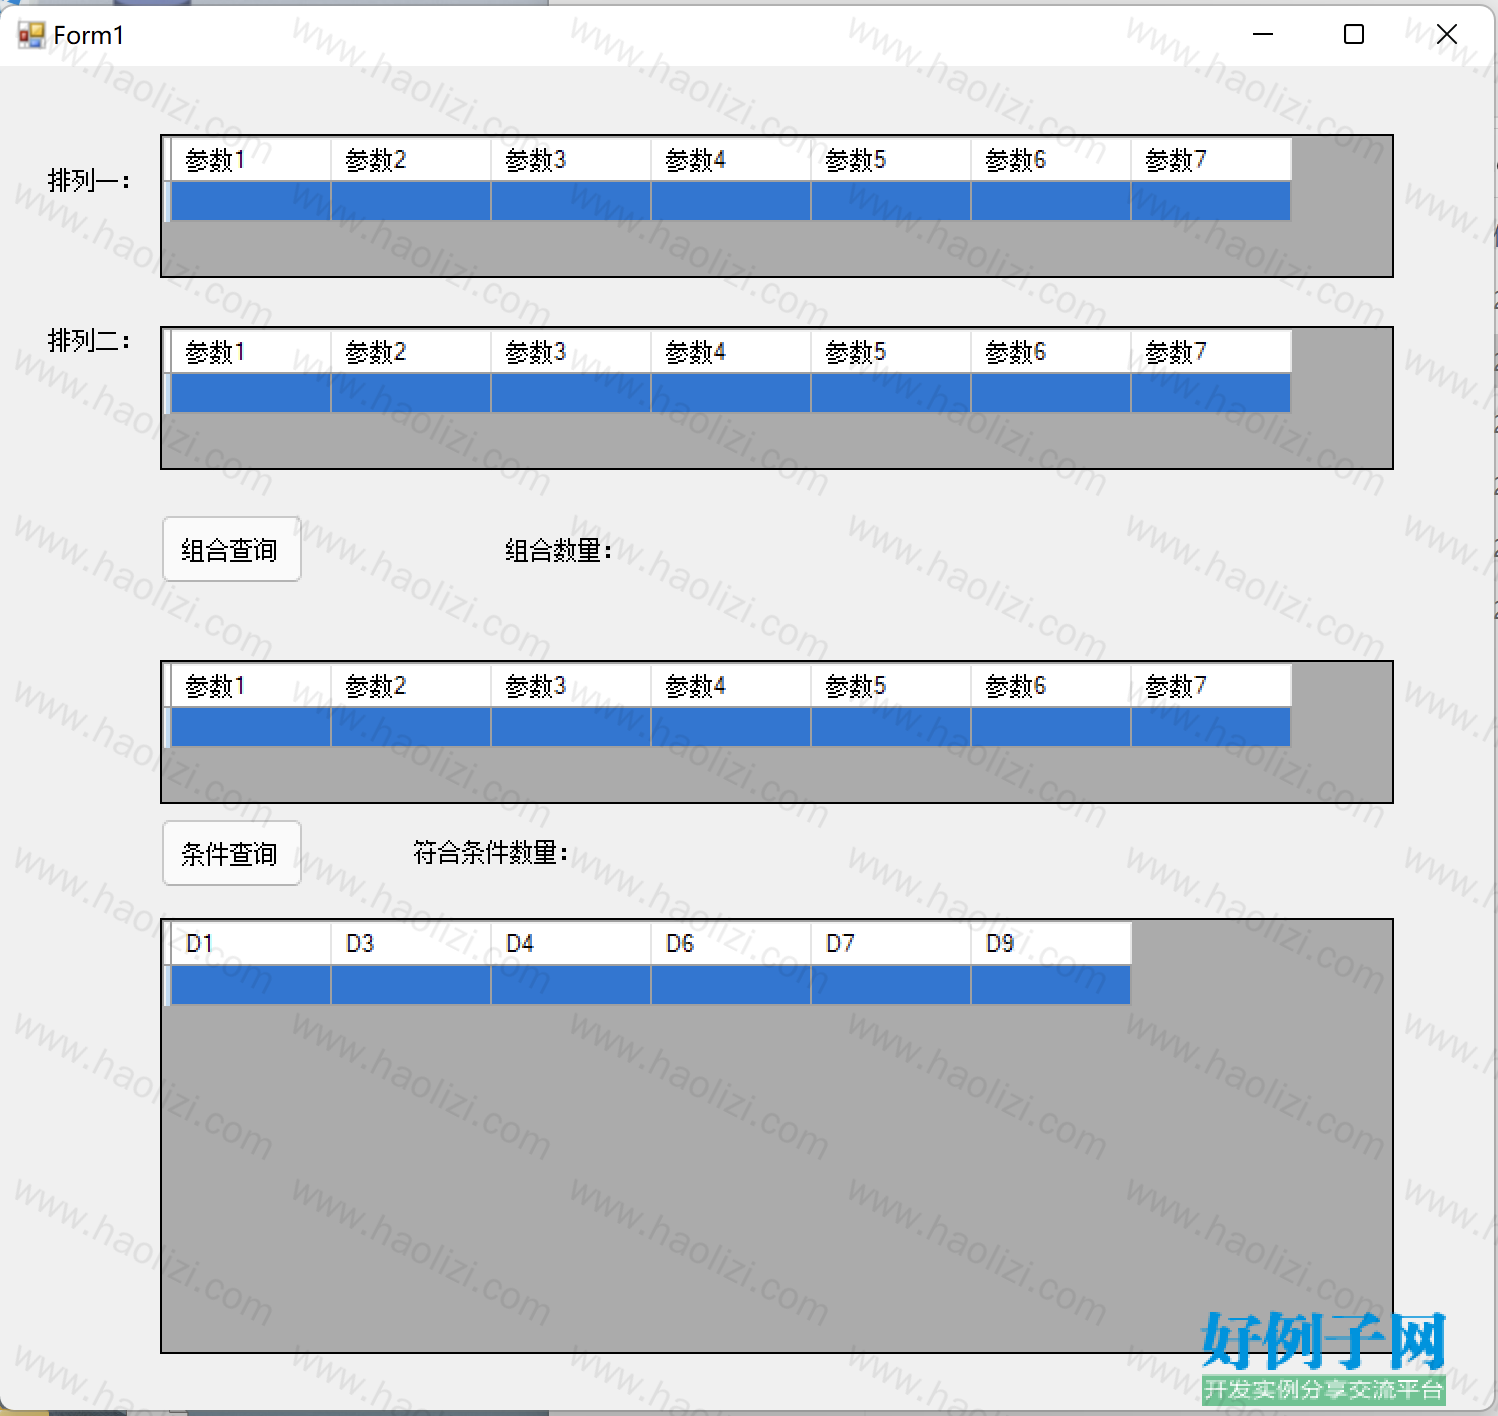1498x1416 pixels.
Task: Minimize the Form1 window
Action: click(x=1263, y=34)
